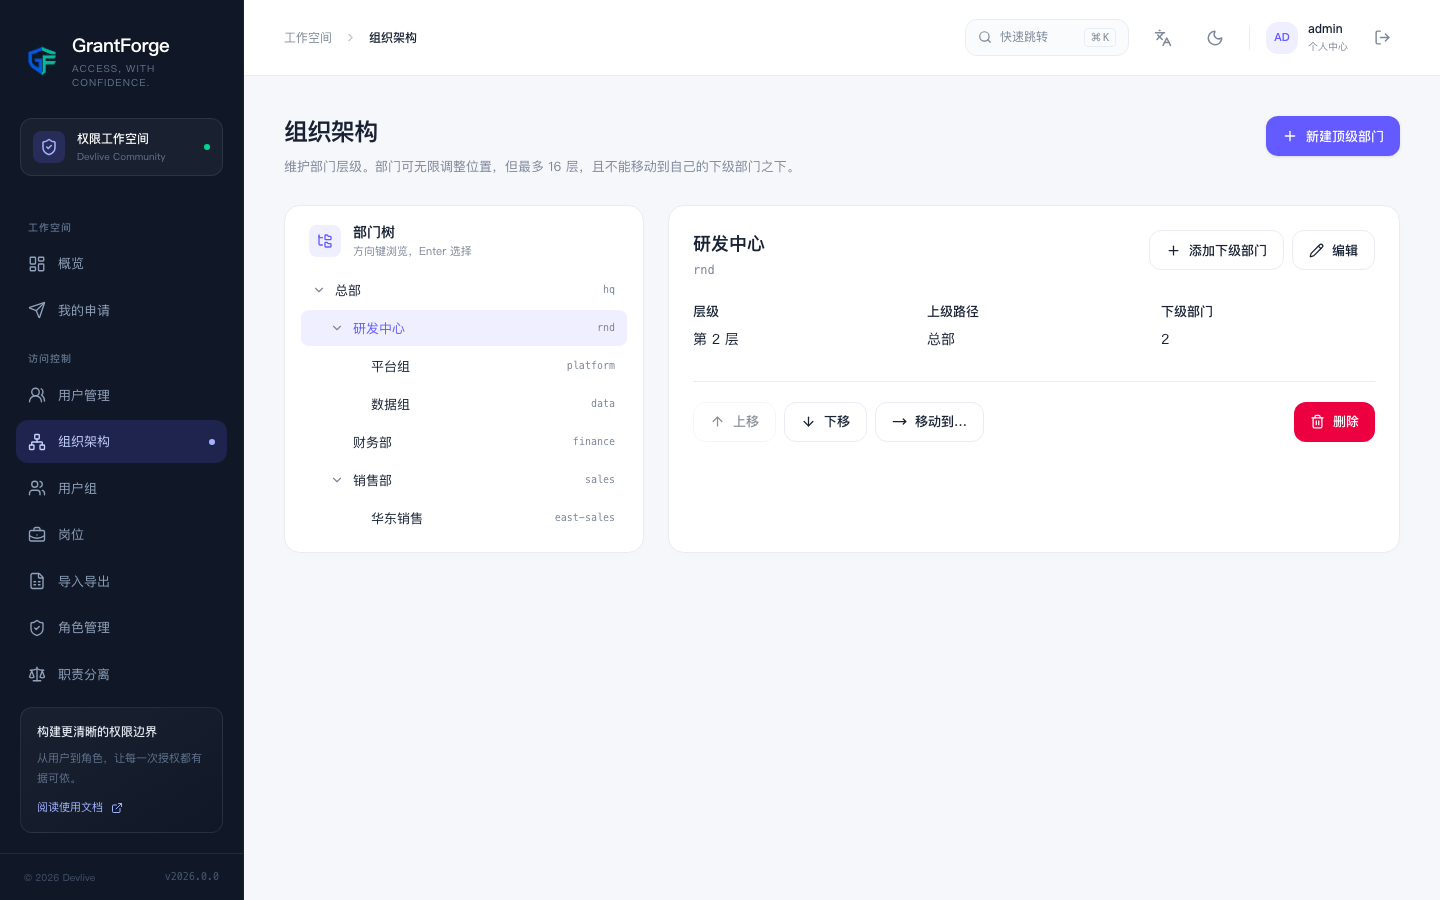Go to 角色管理 in the sidebar
Viewport: 1440px width, 900px height.
point(121,628)
